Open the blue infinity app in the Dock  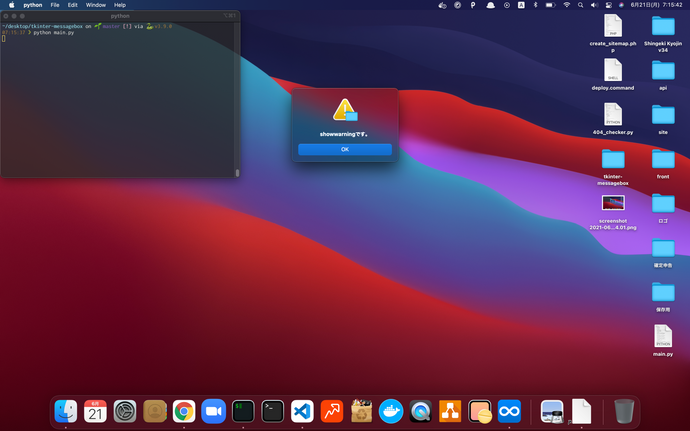click(x=509, y=411)
